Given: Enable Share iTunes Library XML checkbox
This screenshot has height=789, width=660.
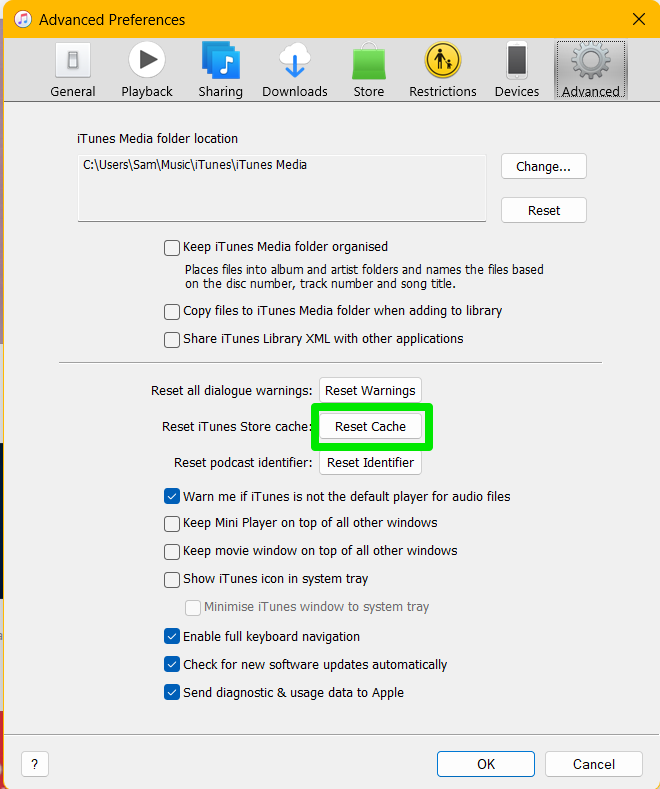Looking at the screenshot, I should click(172, 340).
